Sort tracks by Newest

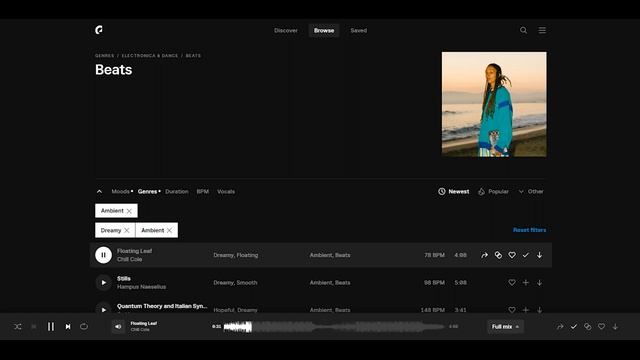(453, 191)
